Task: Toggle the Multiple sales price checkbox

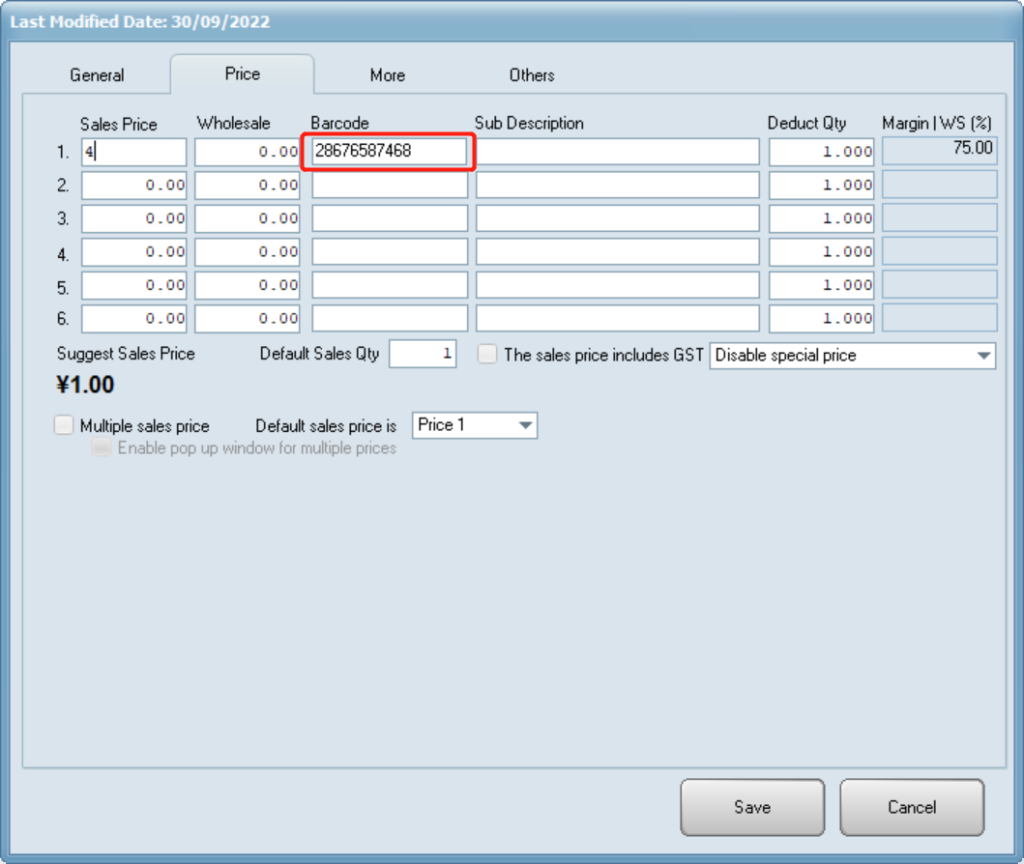Action: (x=64, y=426)
